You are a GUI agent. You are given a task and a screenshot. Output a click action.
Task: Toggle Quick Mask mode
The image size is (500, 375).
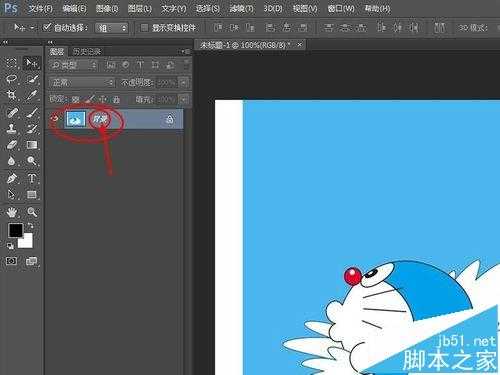11,261
